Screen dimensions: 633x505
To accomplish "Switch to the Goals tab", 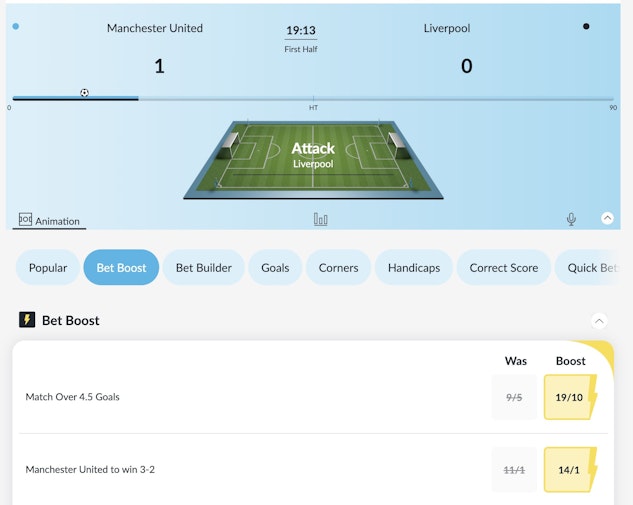I will click(x=275, y=268).
